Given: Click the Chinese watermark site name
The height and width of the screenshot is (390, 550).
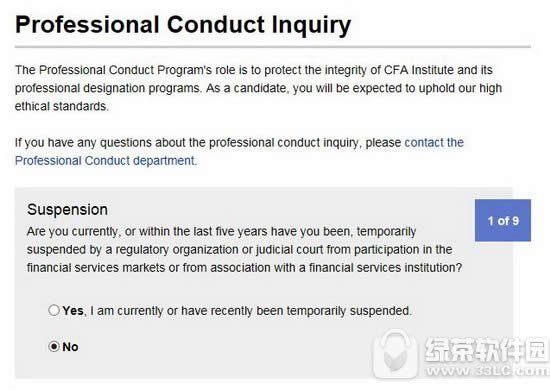Looking at the screenshot, I should (487, 349).
